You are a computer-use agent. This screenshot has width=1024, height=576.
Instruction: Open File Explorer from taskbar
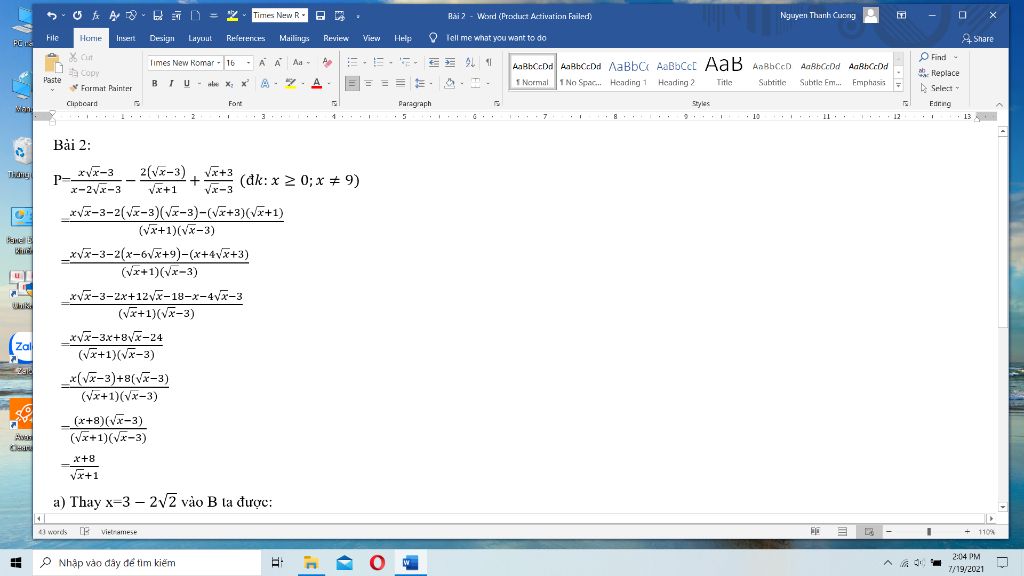coord(311,562)
